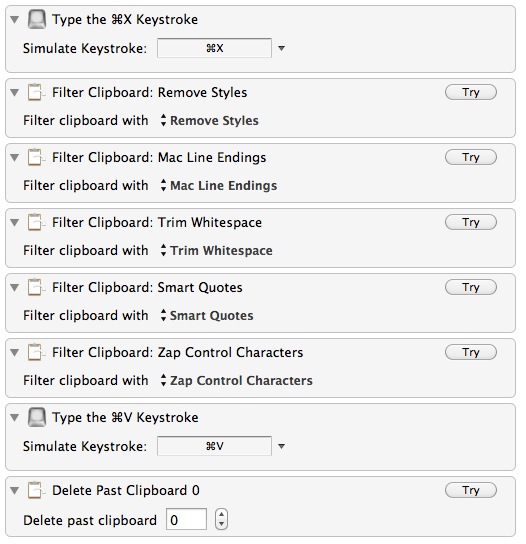The height and width of the screenshot is (544, 526).
Task: Click the ⌘V Simulate Keystroke field
Action: [x=214, y=446]
